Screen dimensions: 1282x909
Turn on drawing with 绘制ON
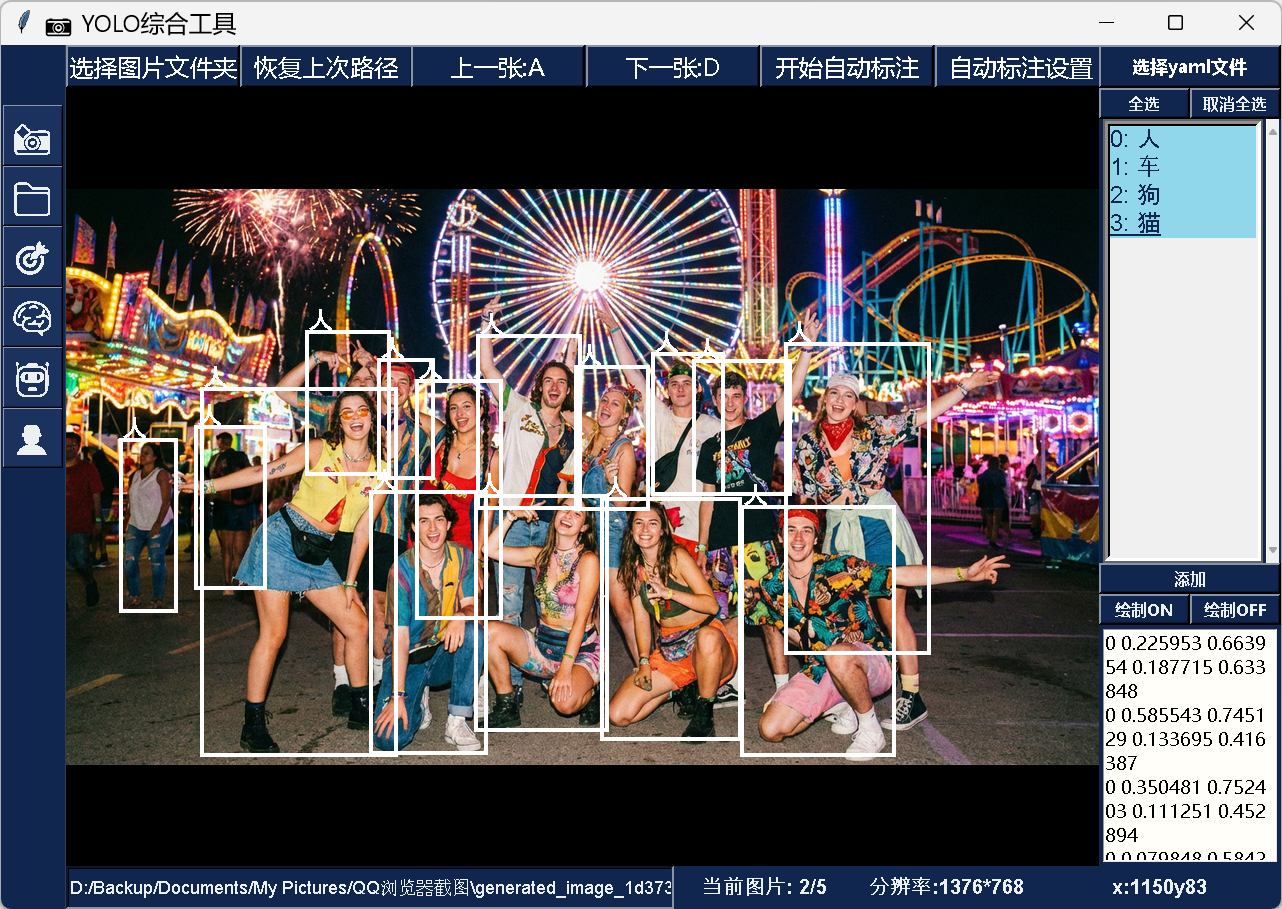tap(1144, 610)
